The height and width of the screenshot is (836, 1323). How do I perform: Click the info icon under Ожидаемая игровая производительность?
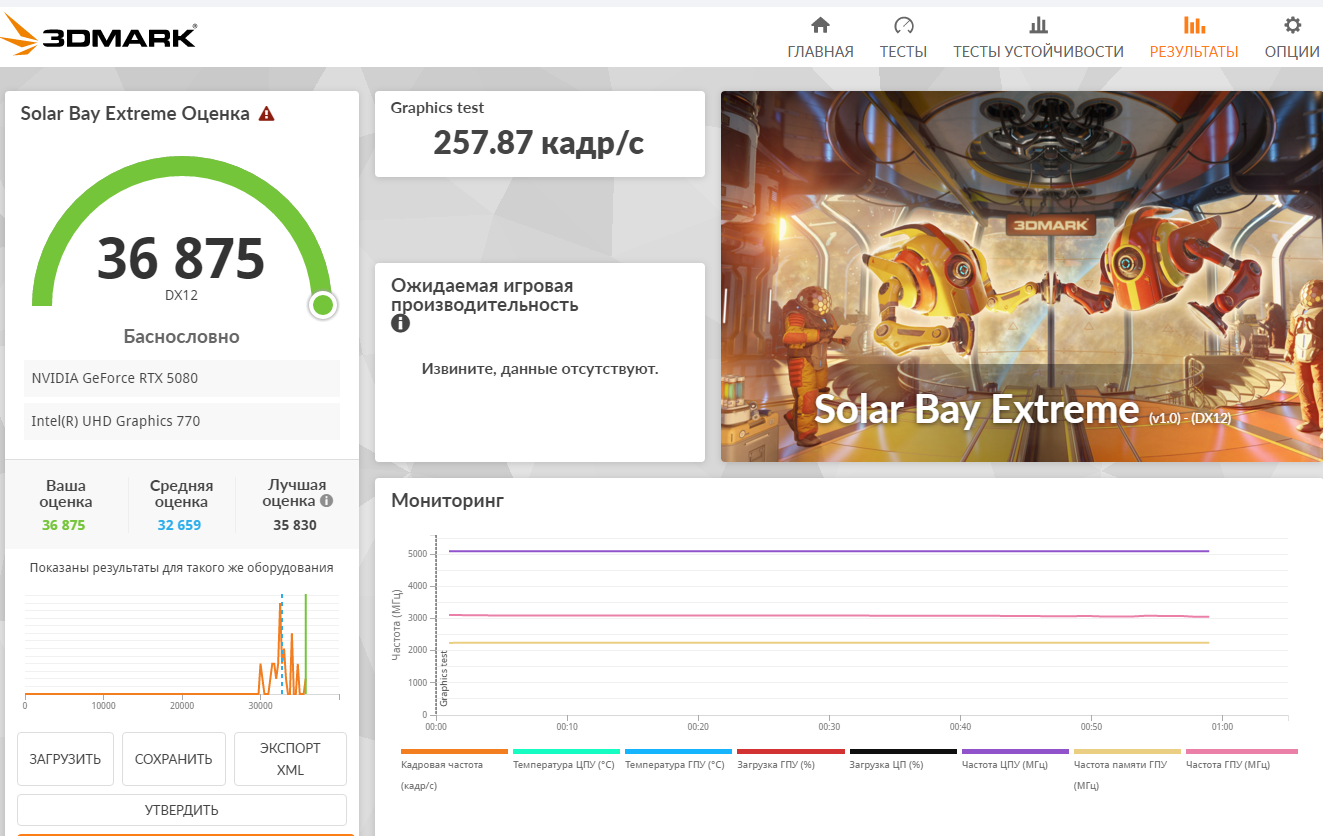coord(400,323)
